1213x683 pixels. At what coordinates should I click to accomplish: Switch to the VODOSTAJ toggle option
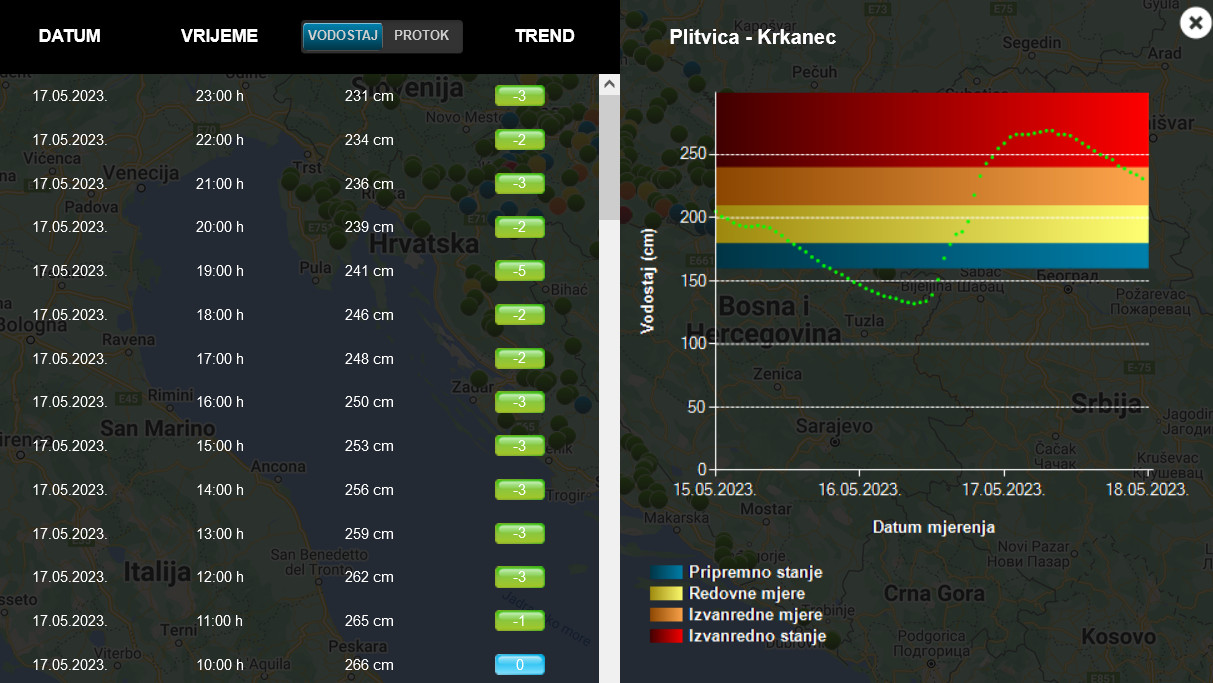coord(343,36)
